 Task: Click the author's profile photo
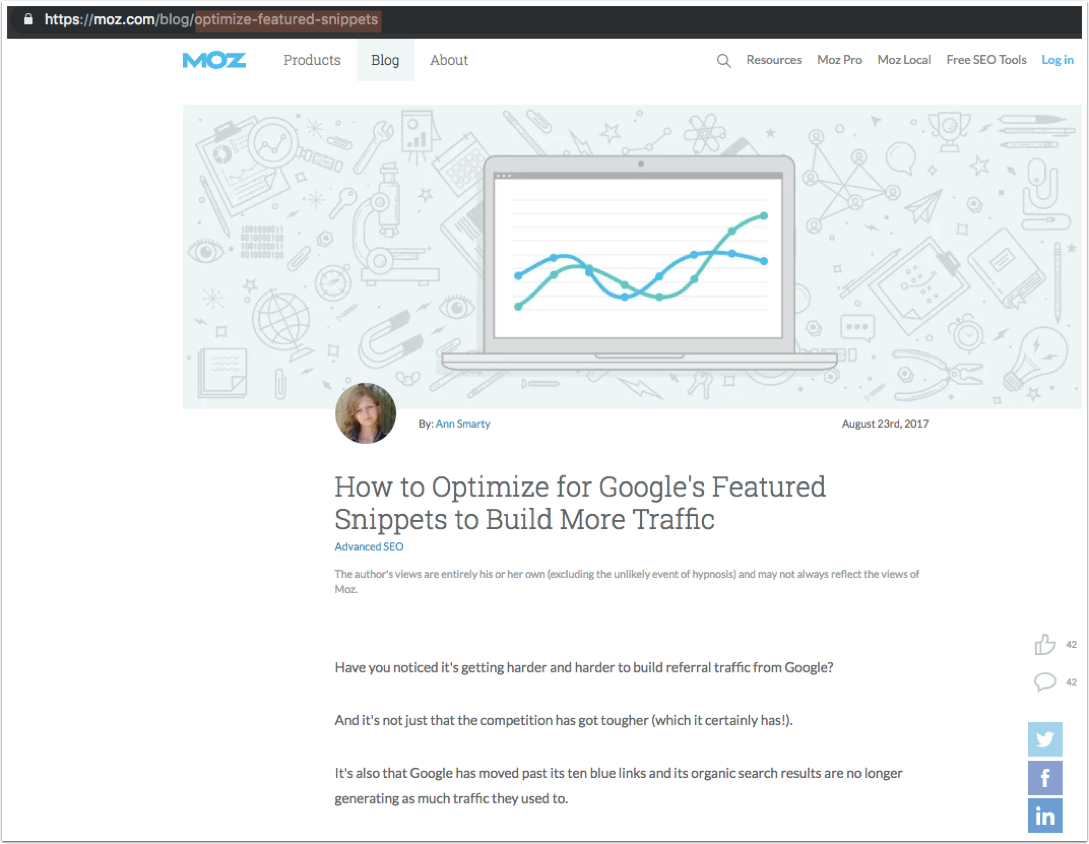365,414
